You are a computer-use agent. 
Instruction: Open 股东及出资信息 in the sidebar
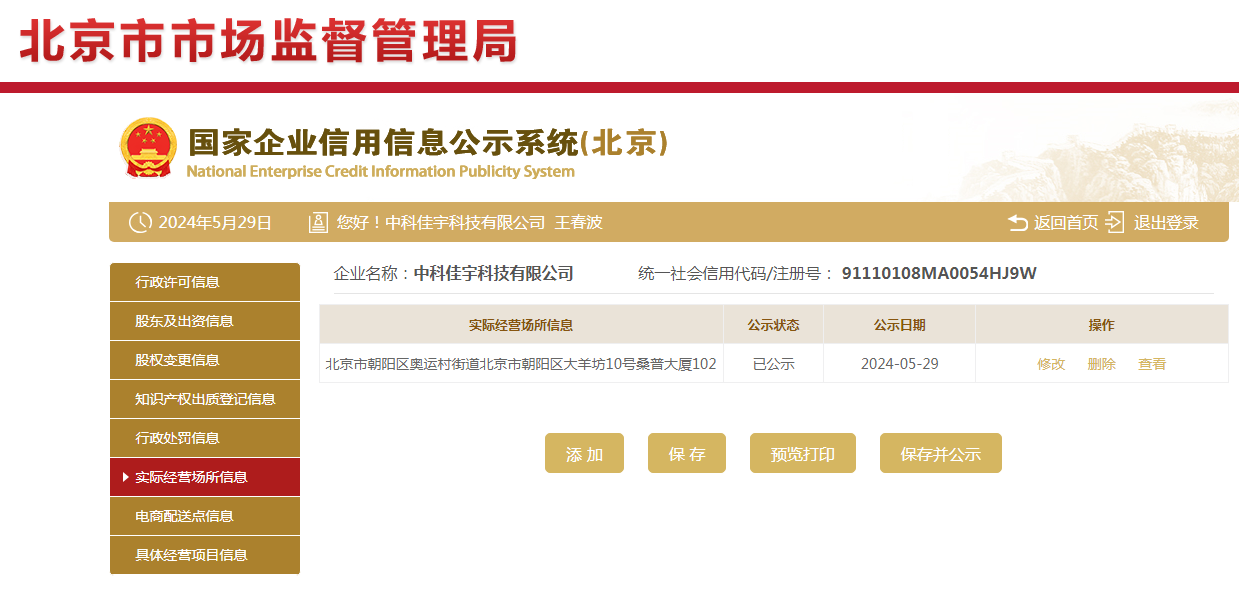point(205,321)
